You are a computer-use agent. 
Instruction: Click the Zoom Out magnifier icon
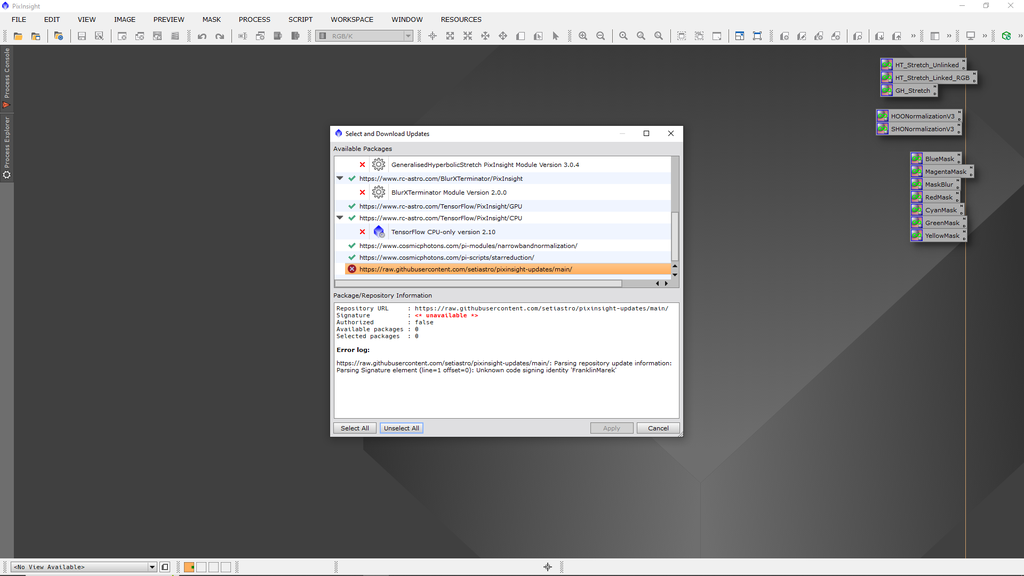tap(600, 36)
